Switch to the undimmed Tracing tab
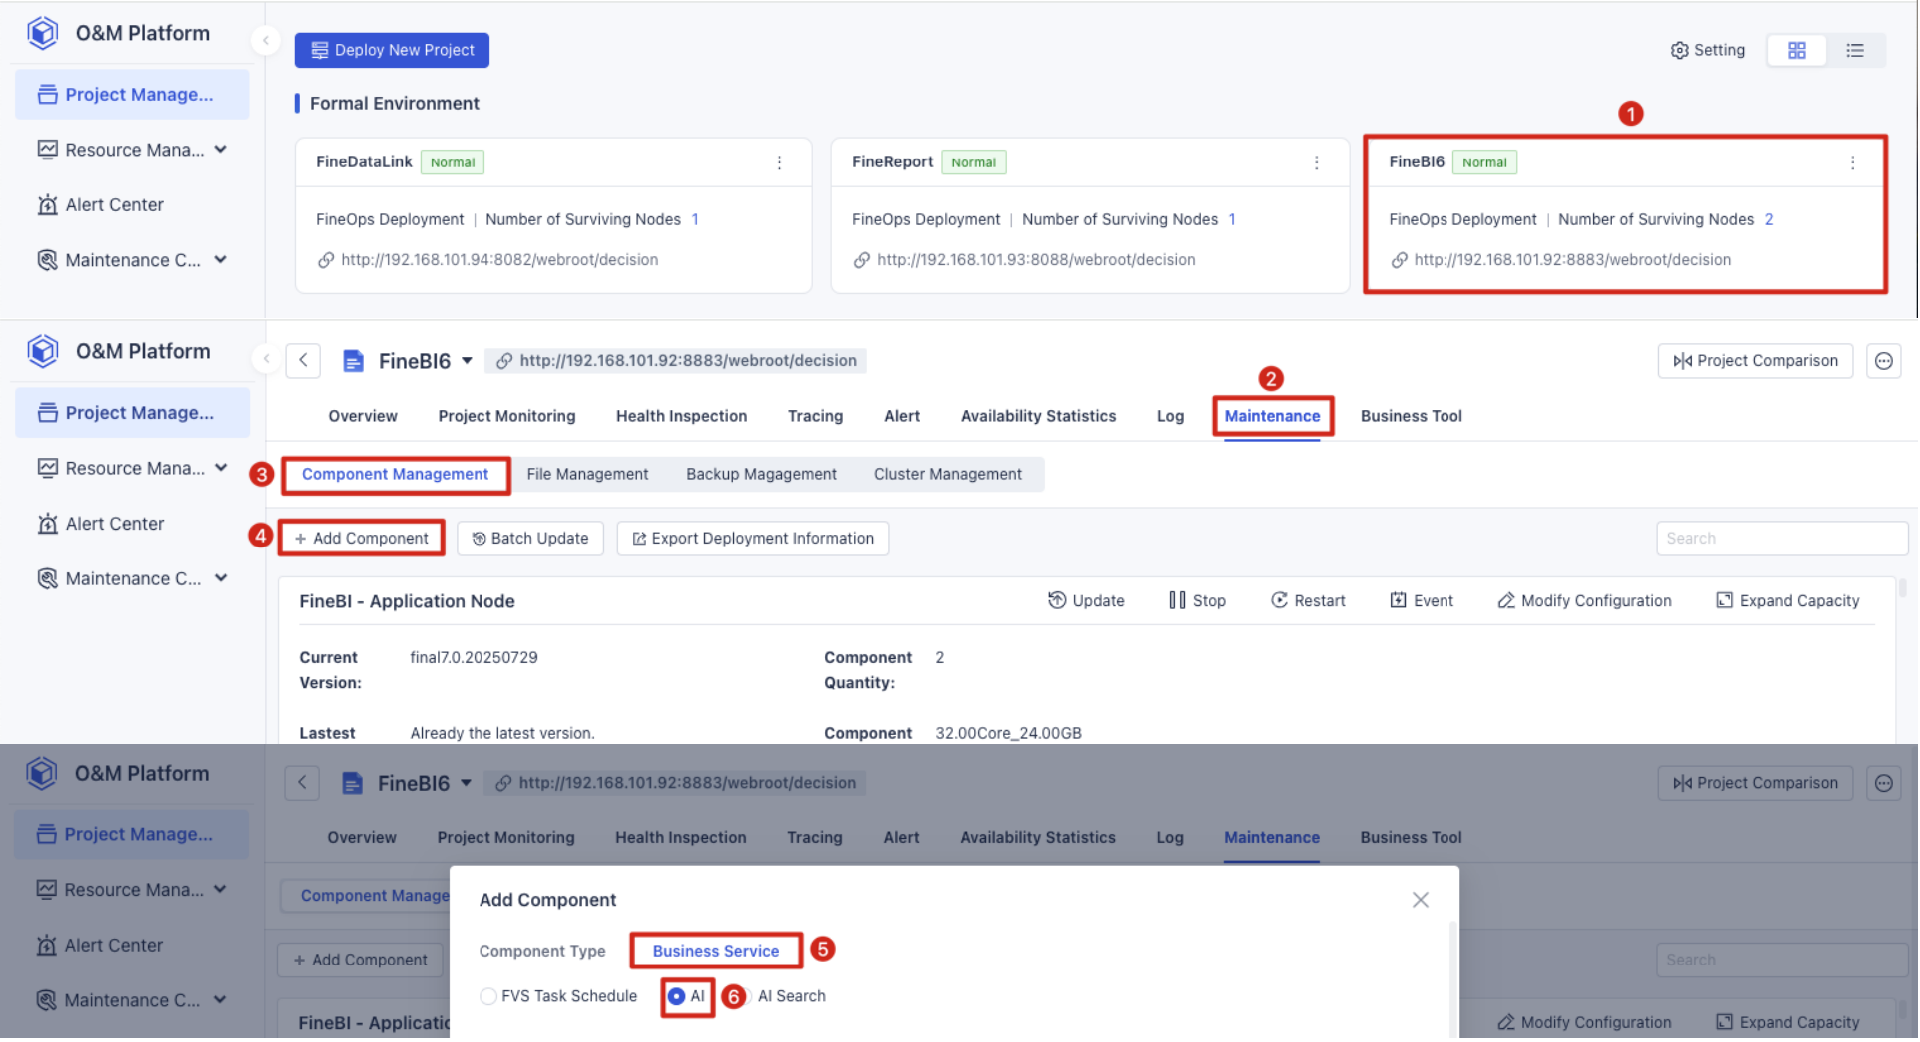This screenshot has height=1042, width=1920. 815,416
